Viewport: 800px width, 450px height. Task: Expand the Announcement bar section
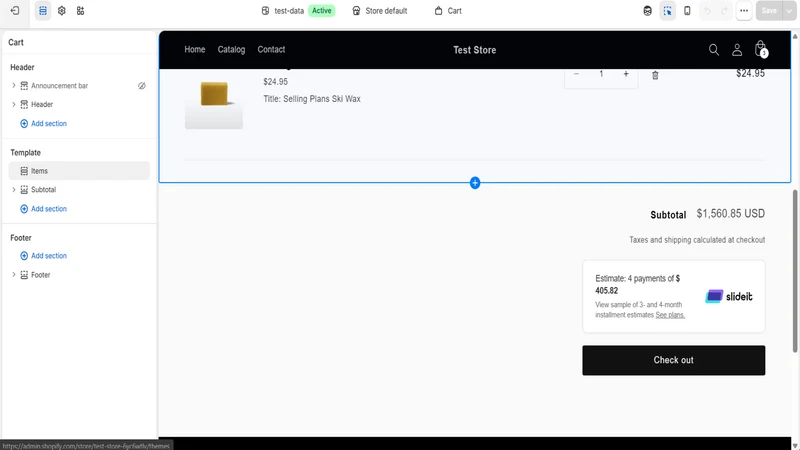click(x=14, y=86)
